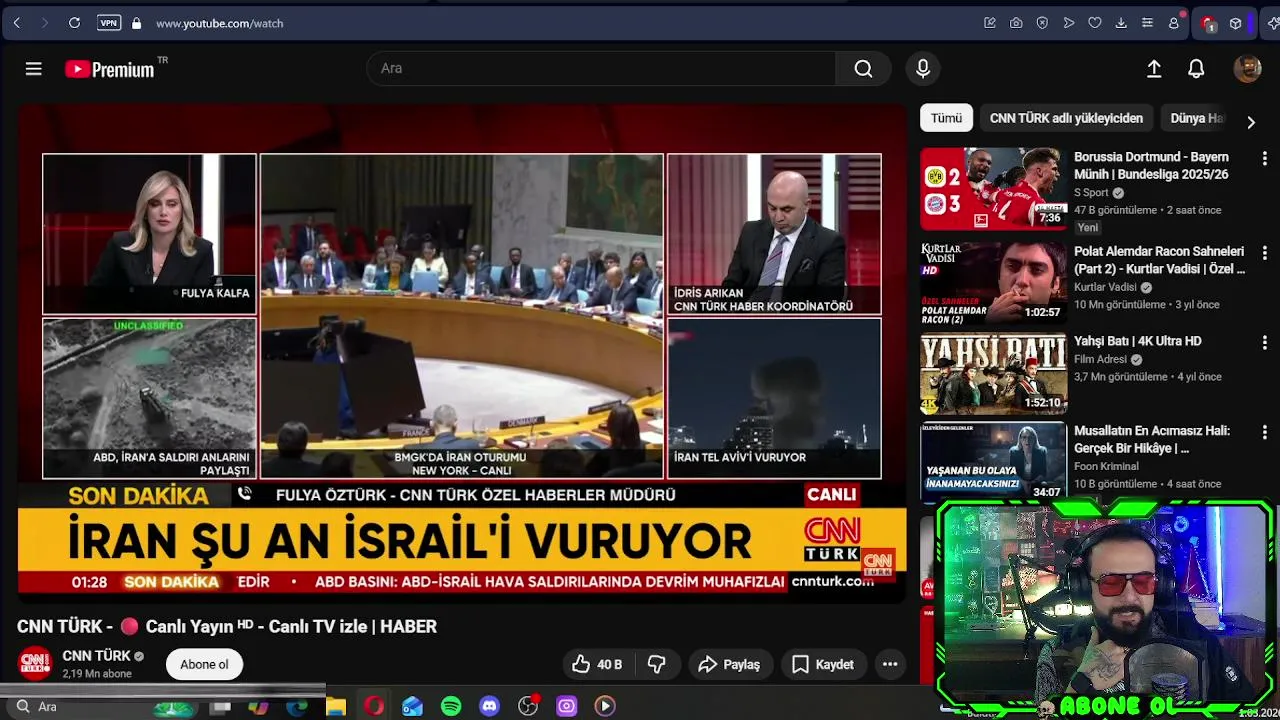Open Opera browser taskbar icon
The image size is (1280, 720).
(374, 706)
